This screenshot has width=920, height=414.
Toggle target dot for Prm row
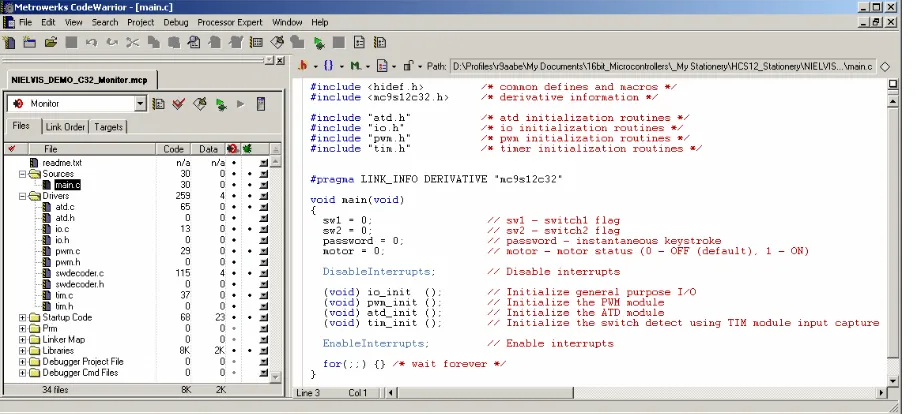click(234, 328)
